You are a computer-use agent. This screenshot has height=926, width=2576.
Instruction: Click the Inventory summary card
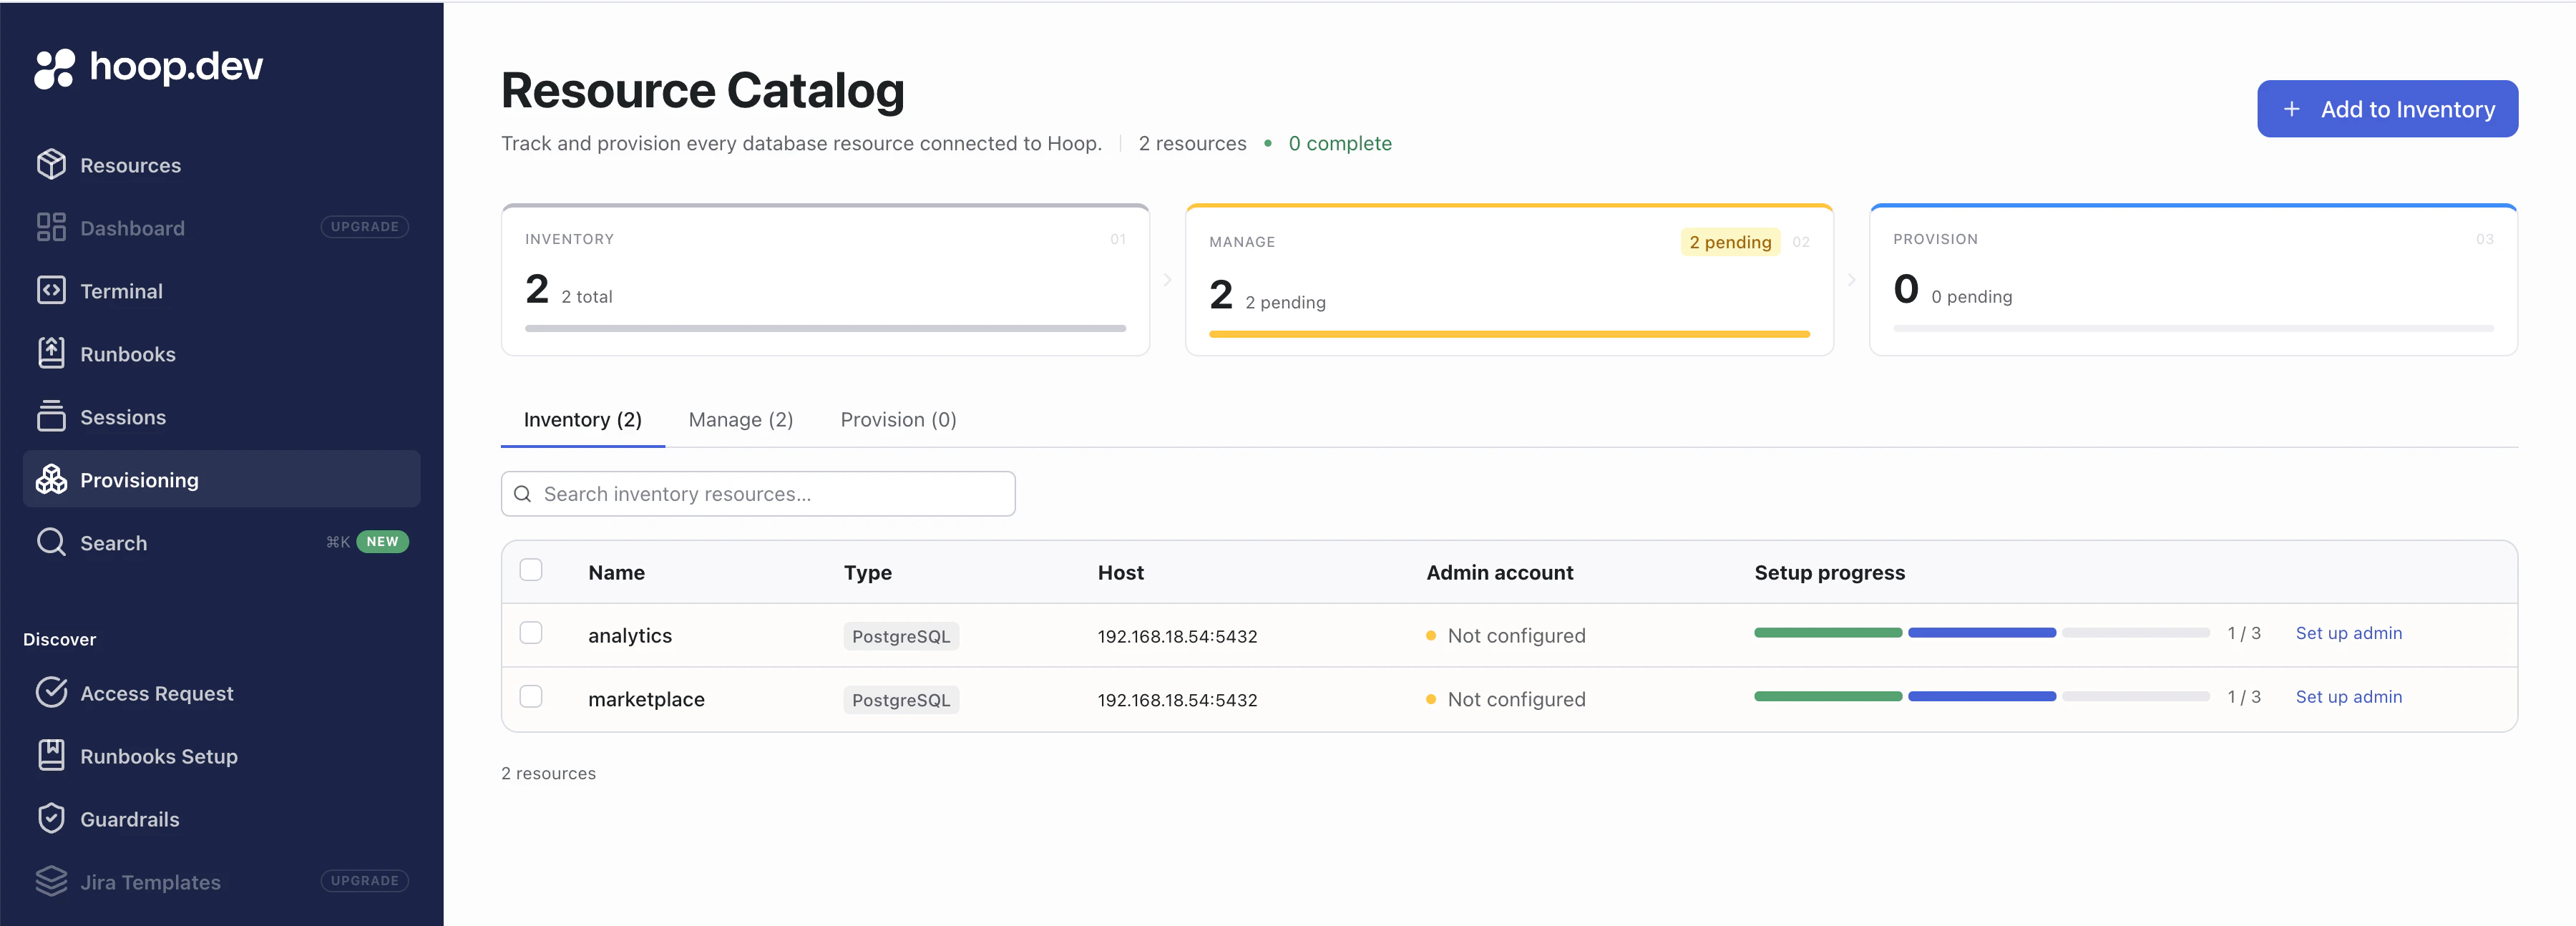[825, 280]
